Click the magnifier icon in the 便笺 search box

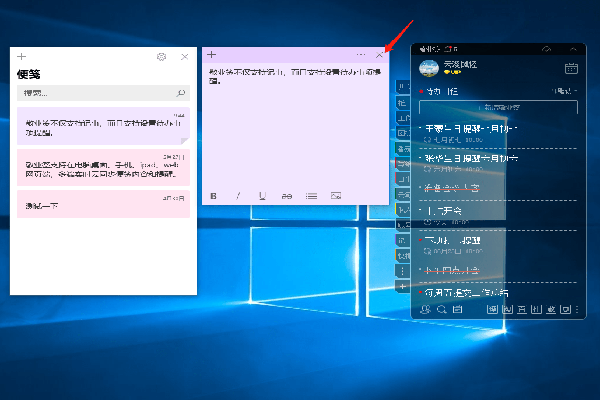pos(181,93)
